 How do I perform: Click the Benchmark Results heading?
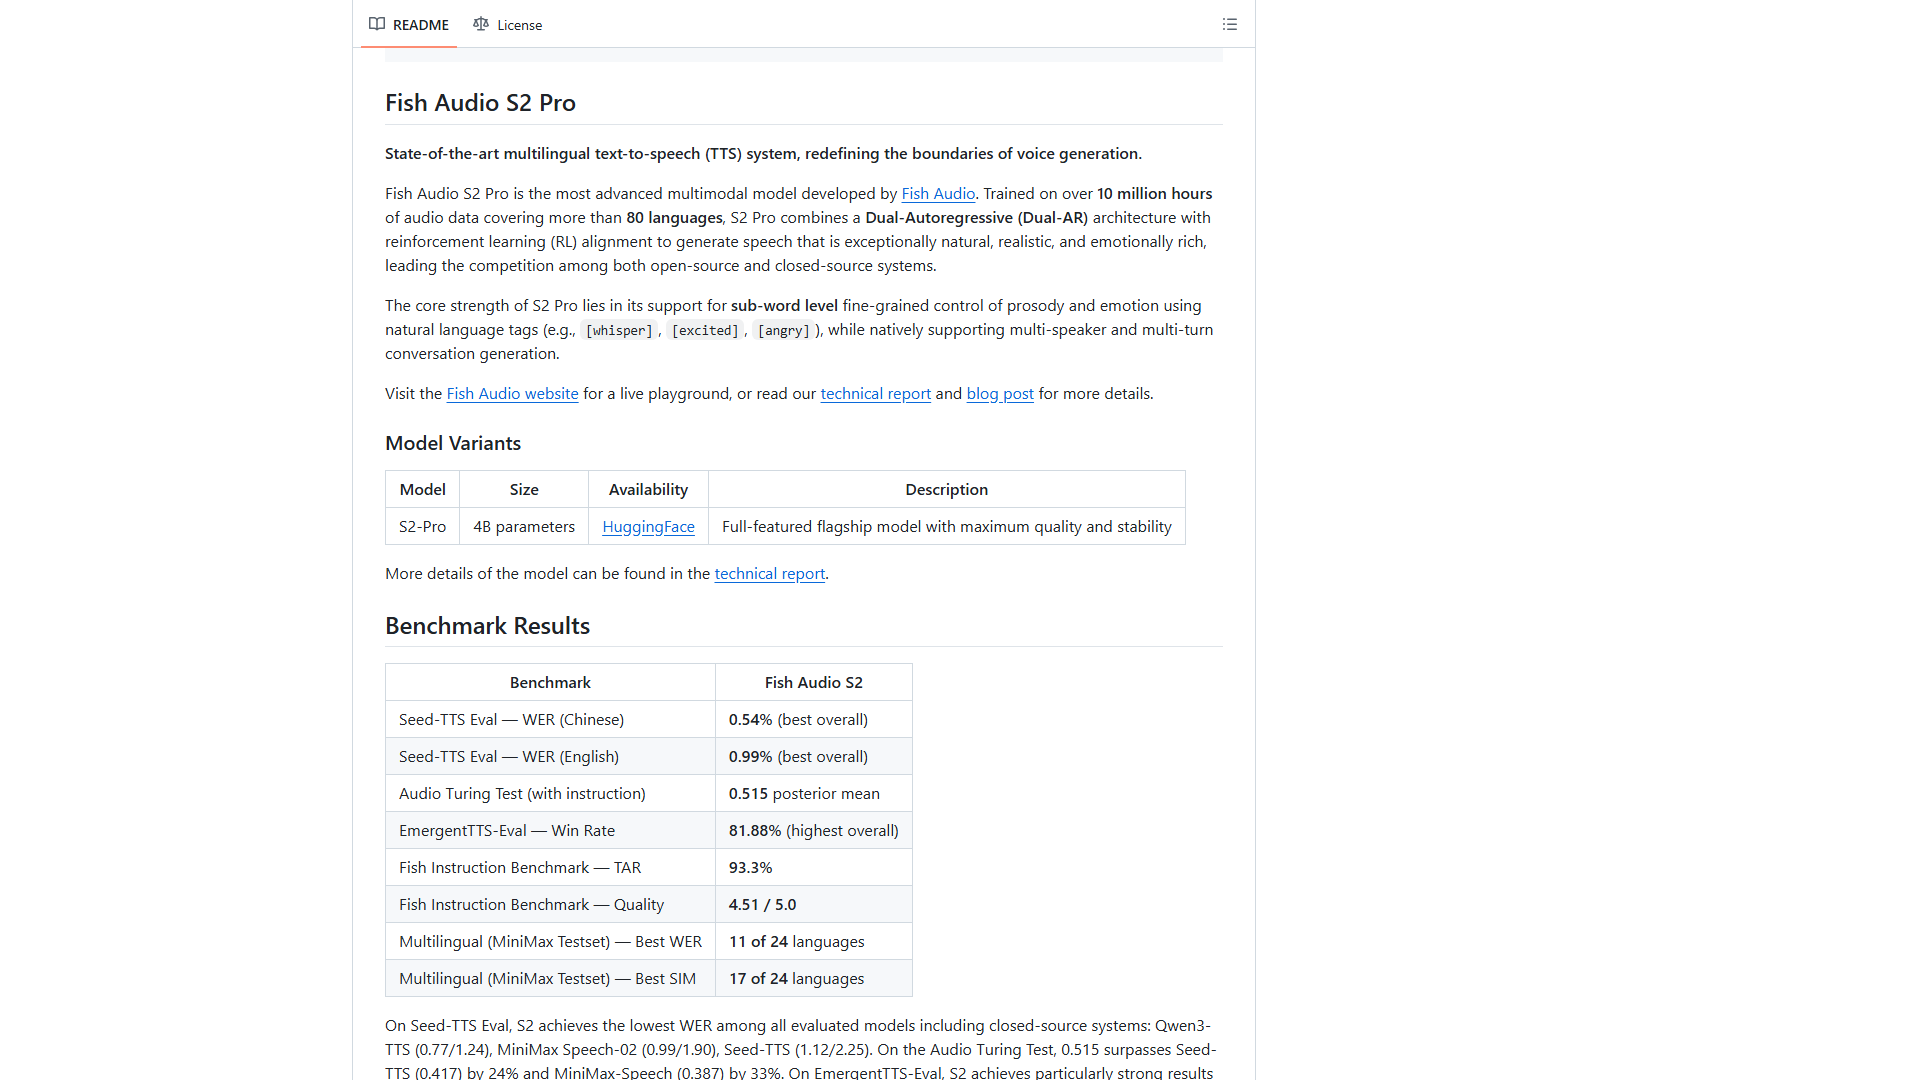click(487, 626)
